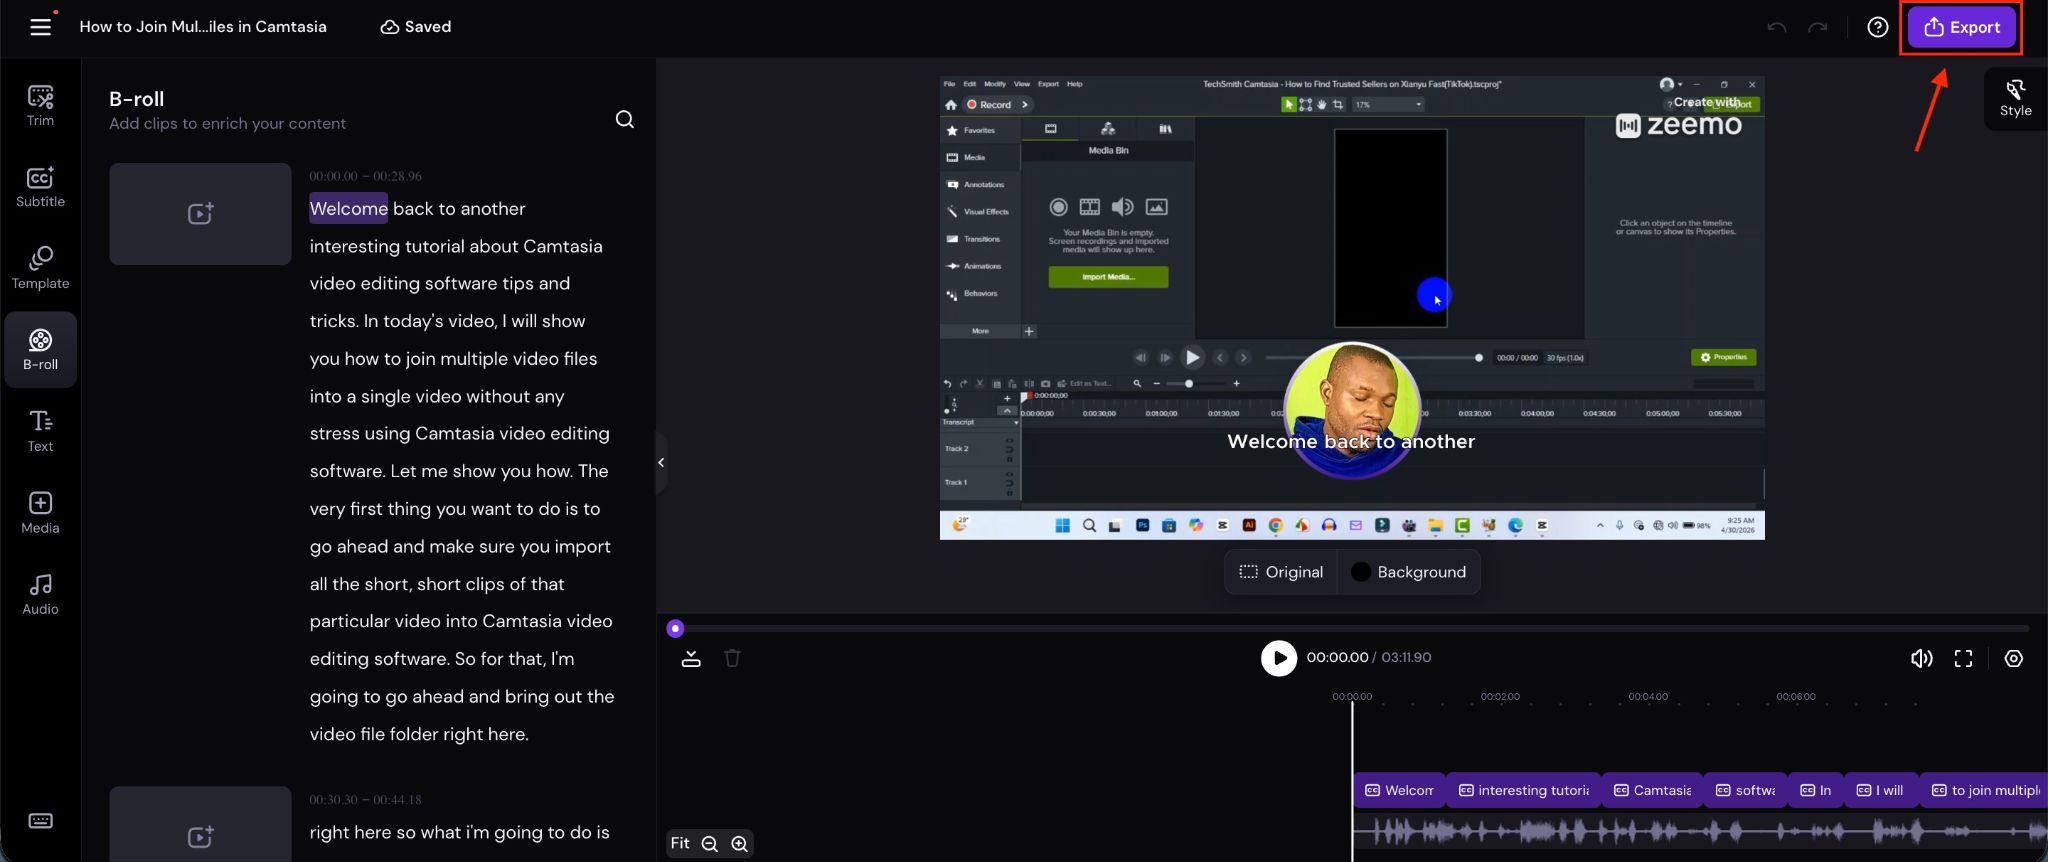The width and height of the screenshot is (2048, 862).
Task: Open the Audio panel
Action: [x=40, y=594]
